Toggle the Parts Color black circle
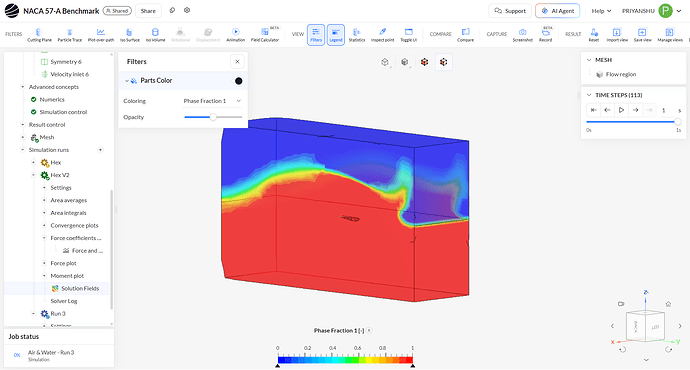The image size is (690, 370). pyautogui.click(x=239, y=81)
